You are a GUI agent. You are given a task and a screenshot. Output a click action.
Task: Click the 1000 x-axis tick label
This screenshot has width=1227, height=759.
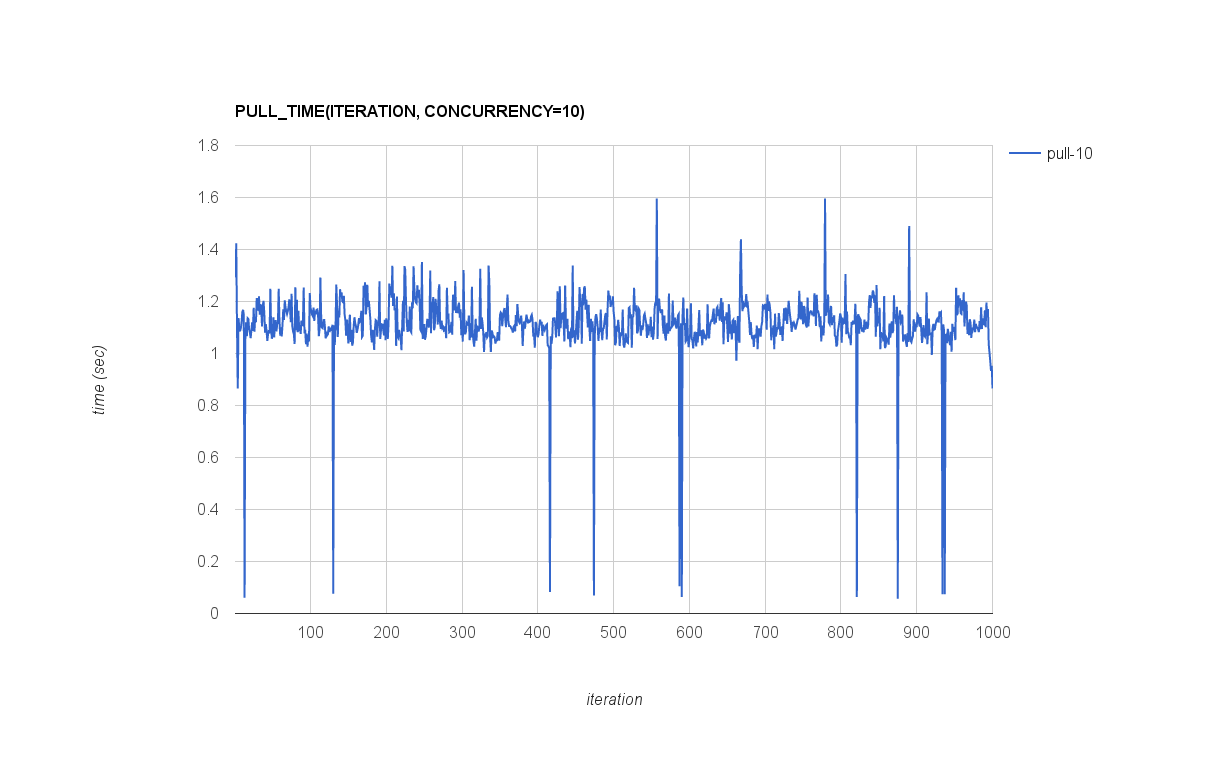[992, 632]
